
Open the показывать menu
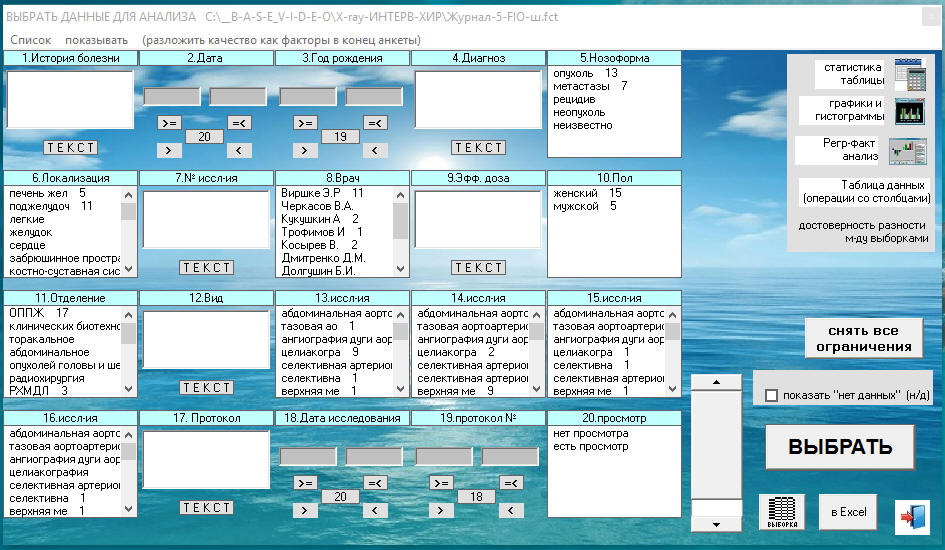pyautogui.click(x=96, y=40)
